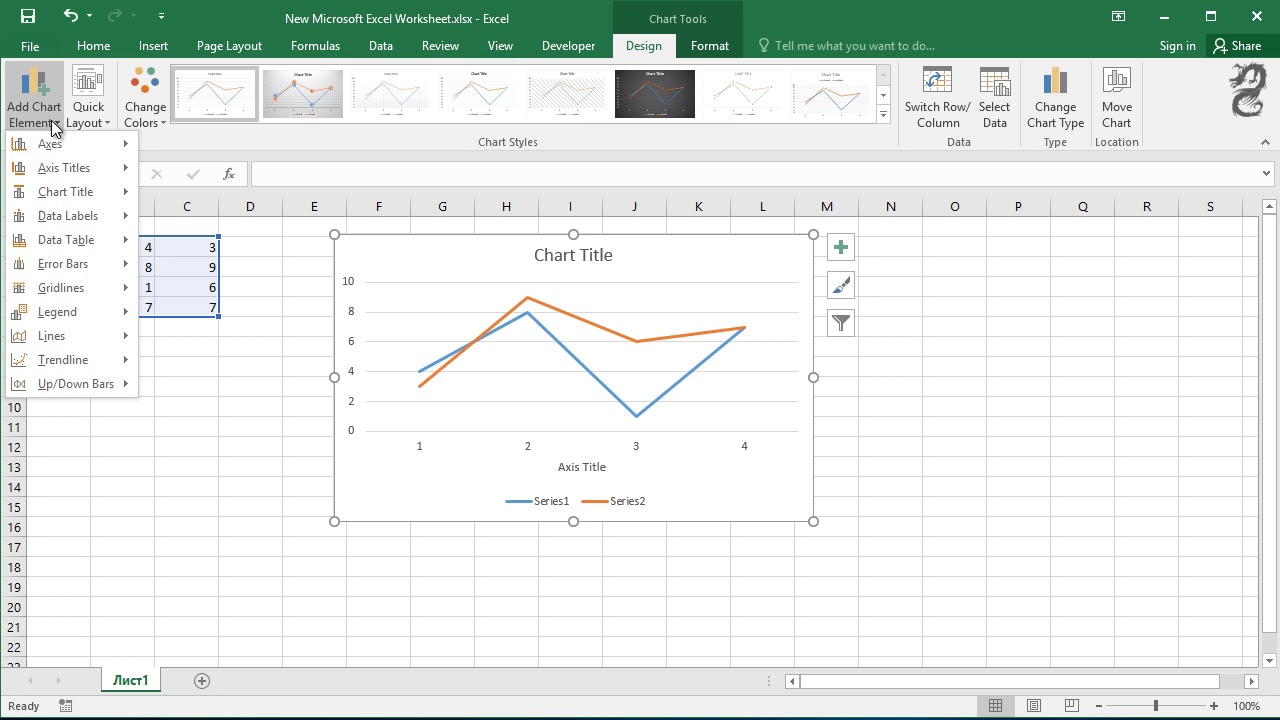Open Chart Styles with the paintbrush button

click(841, 286)
